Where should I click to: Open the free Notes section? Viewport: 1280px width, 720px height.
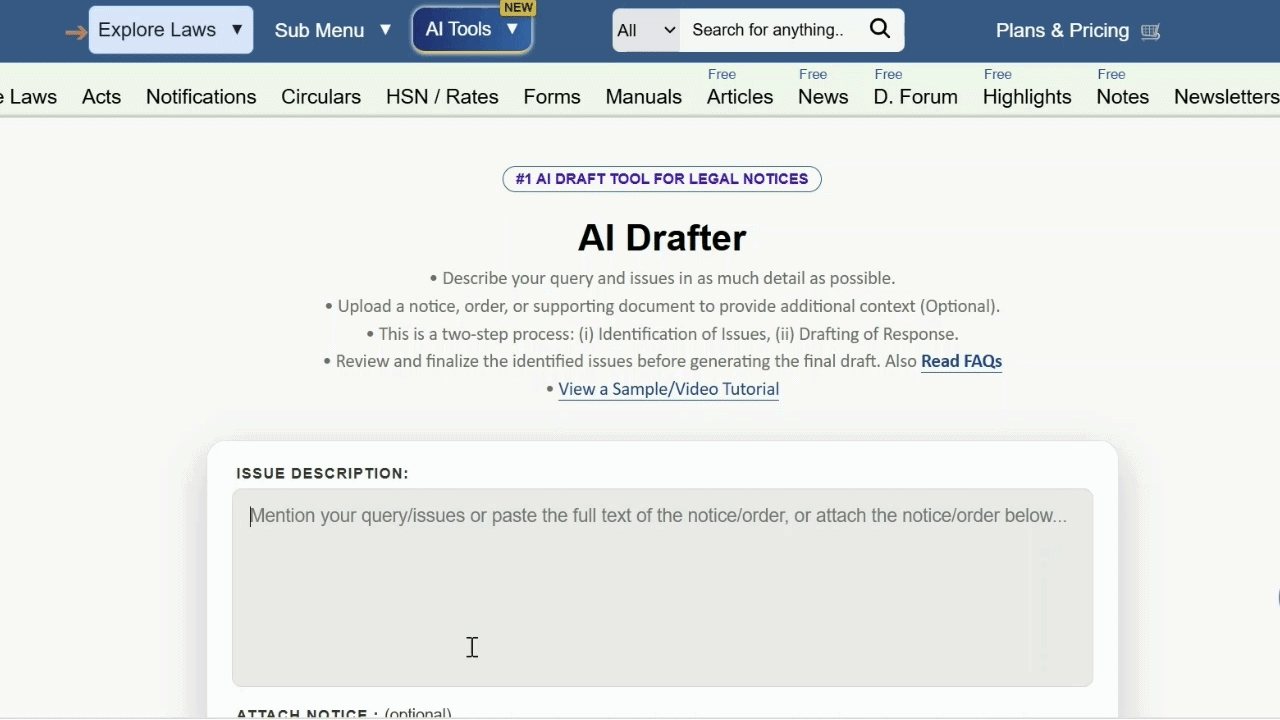click(x=1123, y=97)
